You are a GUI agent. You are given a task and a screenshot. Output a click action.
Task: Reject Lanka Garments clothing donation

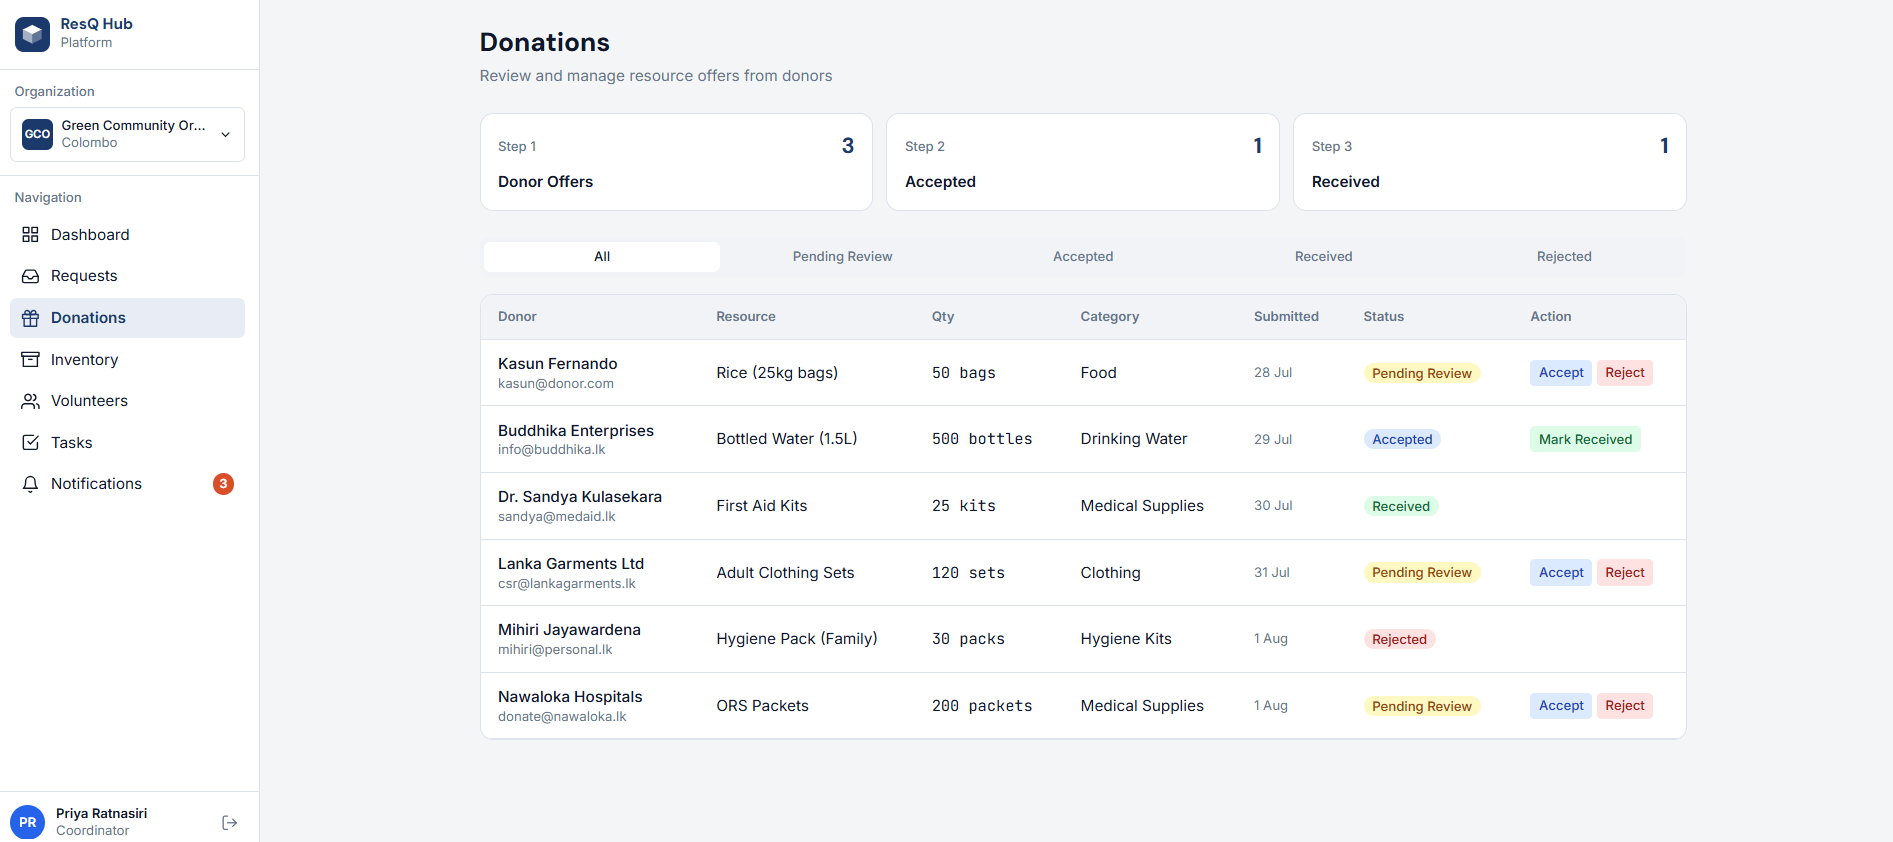(x=1625, y=573)
